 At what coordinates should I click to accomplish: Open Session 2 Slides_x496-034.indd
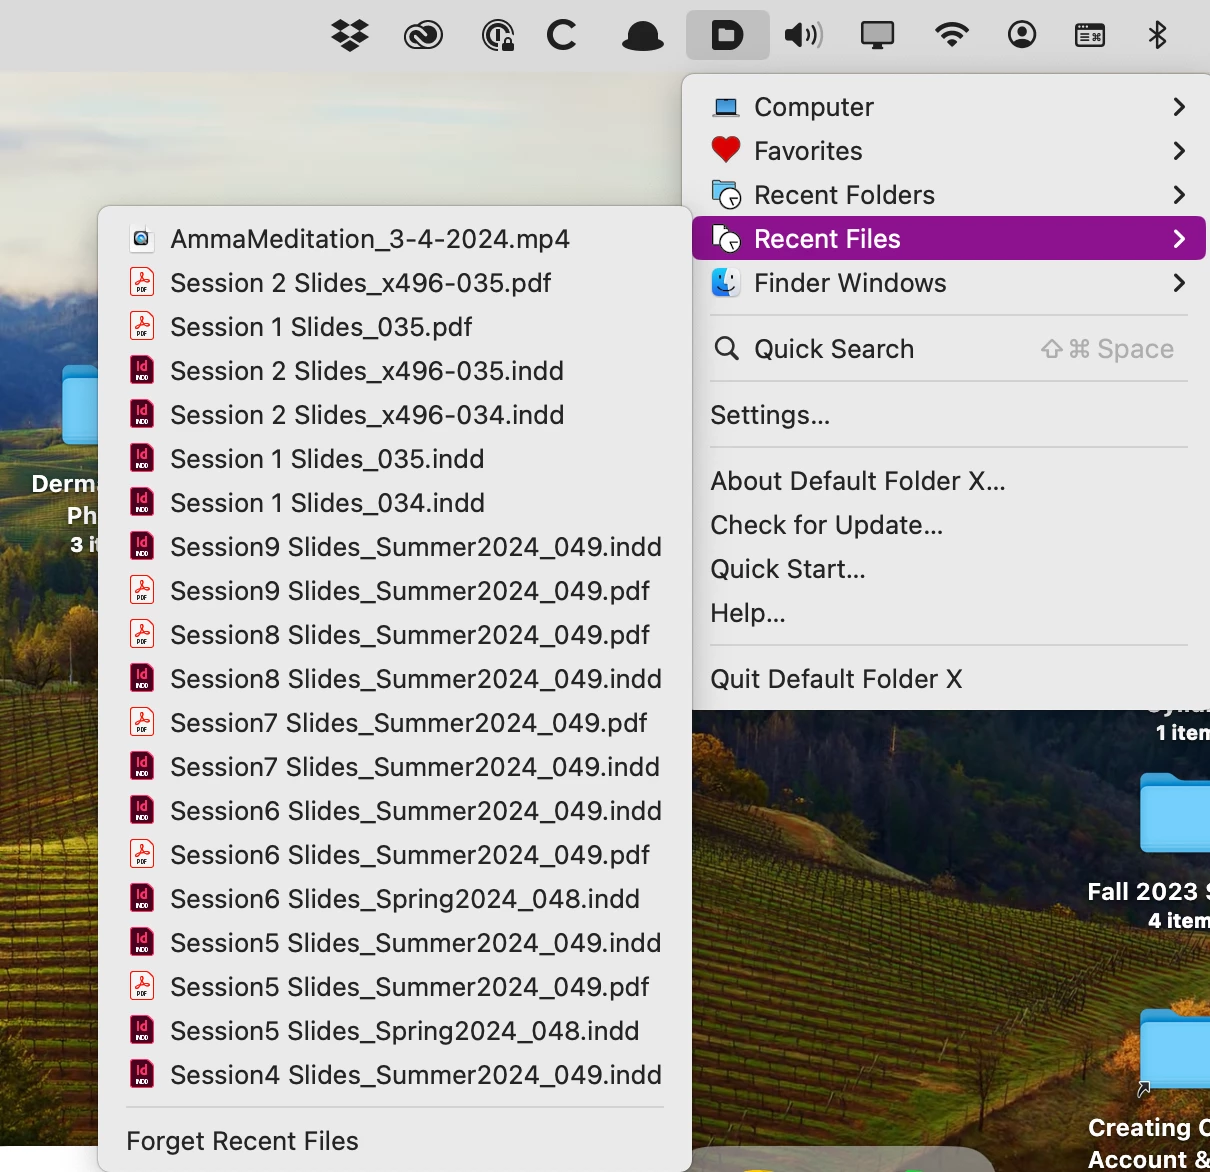tap(395, 415)
